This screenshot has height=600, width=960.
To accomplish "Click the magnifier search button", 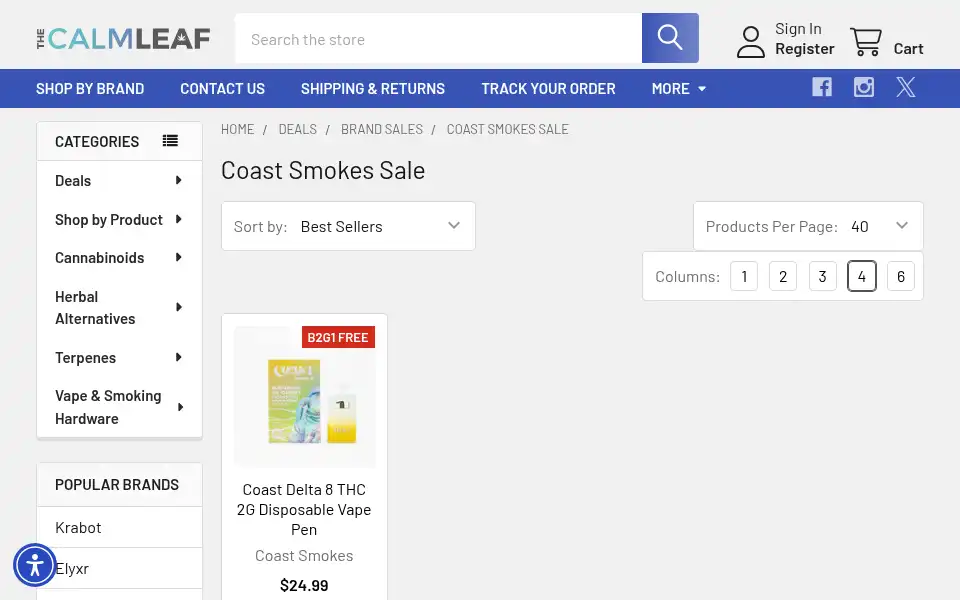I will click(x=670, y=38).
